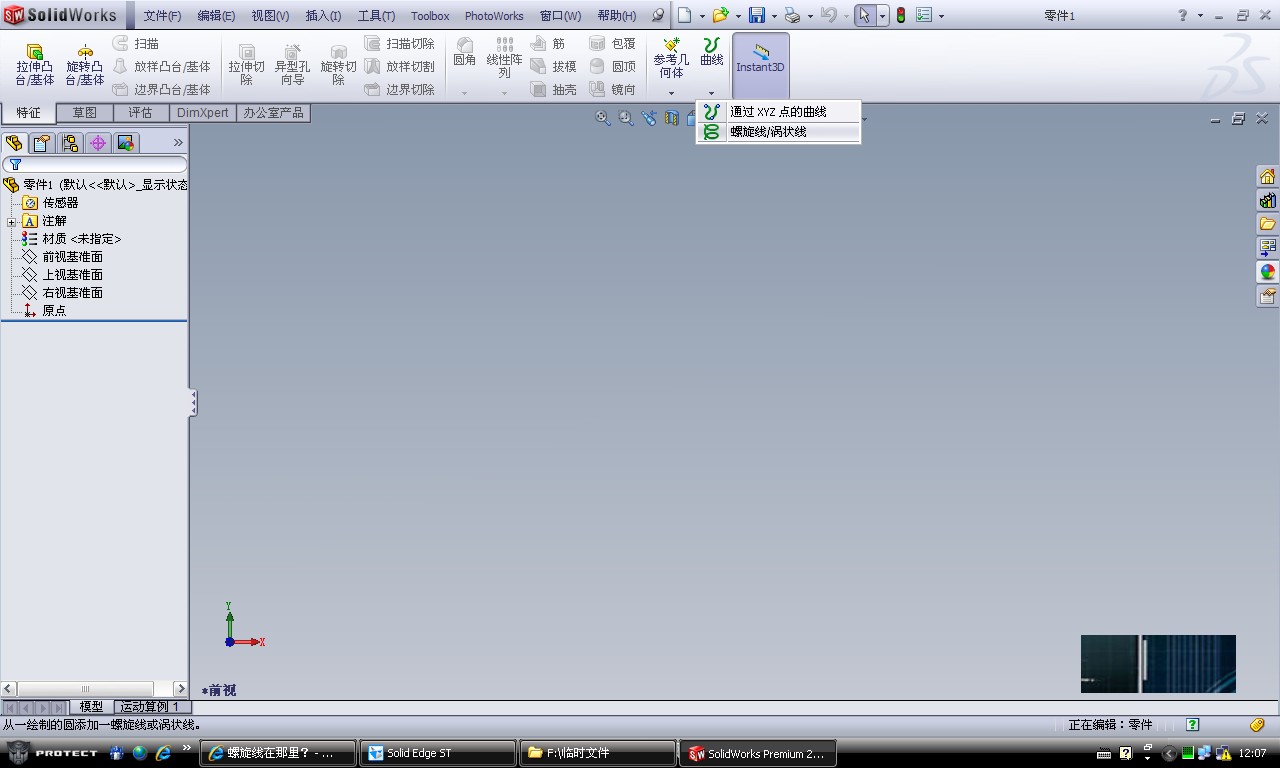
Task: Open the FeatureManager design tree tab
Action: click(x=14, y=143)
